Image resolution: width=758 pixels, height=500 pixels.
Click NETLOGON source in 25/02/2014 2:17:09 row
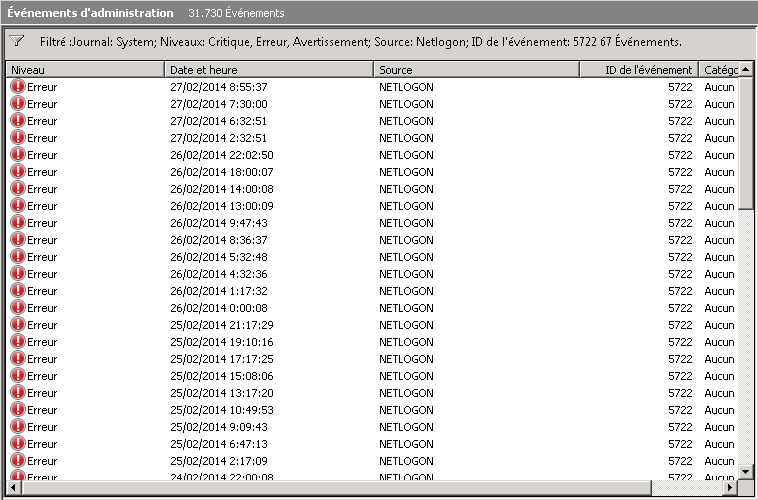[x=406, y=461]
